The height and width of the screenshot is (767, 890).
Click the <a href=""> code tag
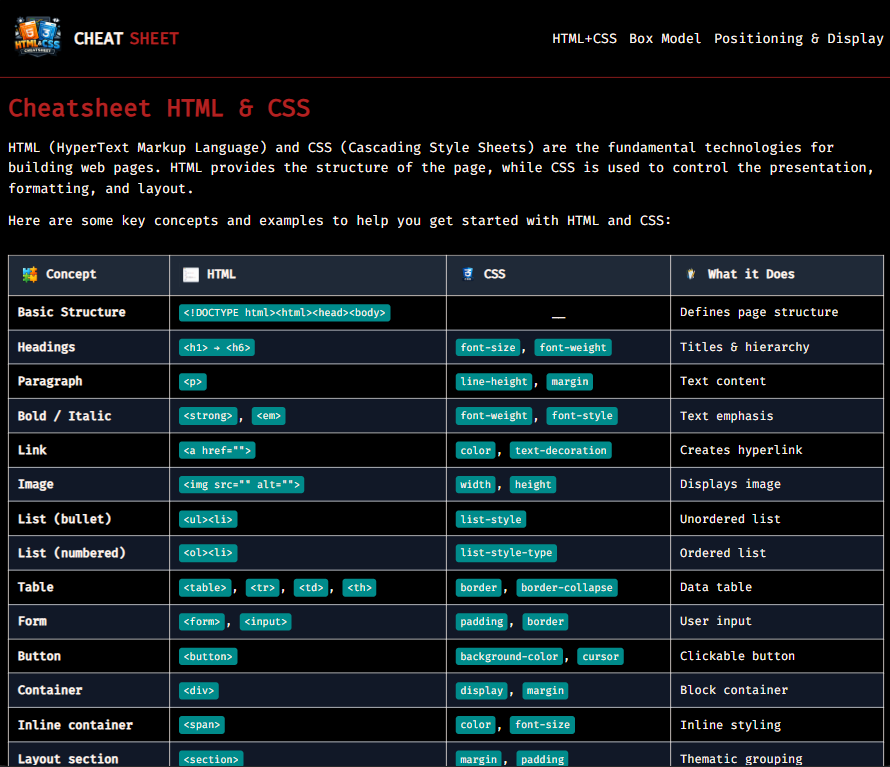tap(217, 450)
